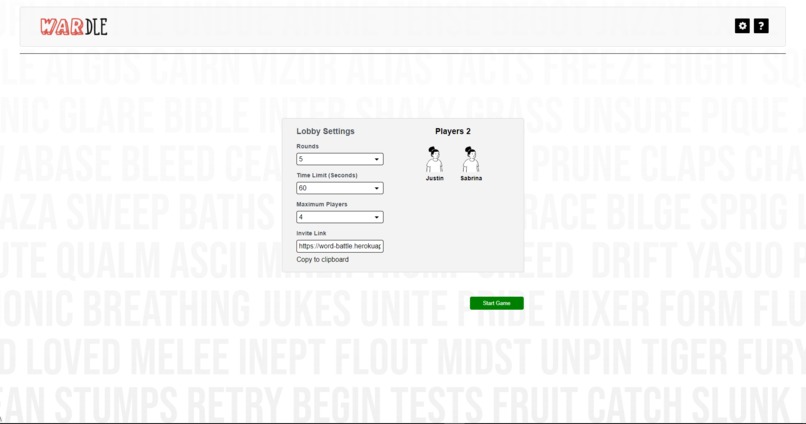Click the name label Sabrina

tap(471, 178)
